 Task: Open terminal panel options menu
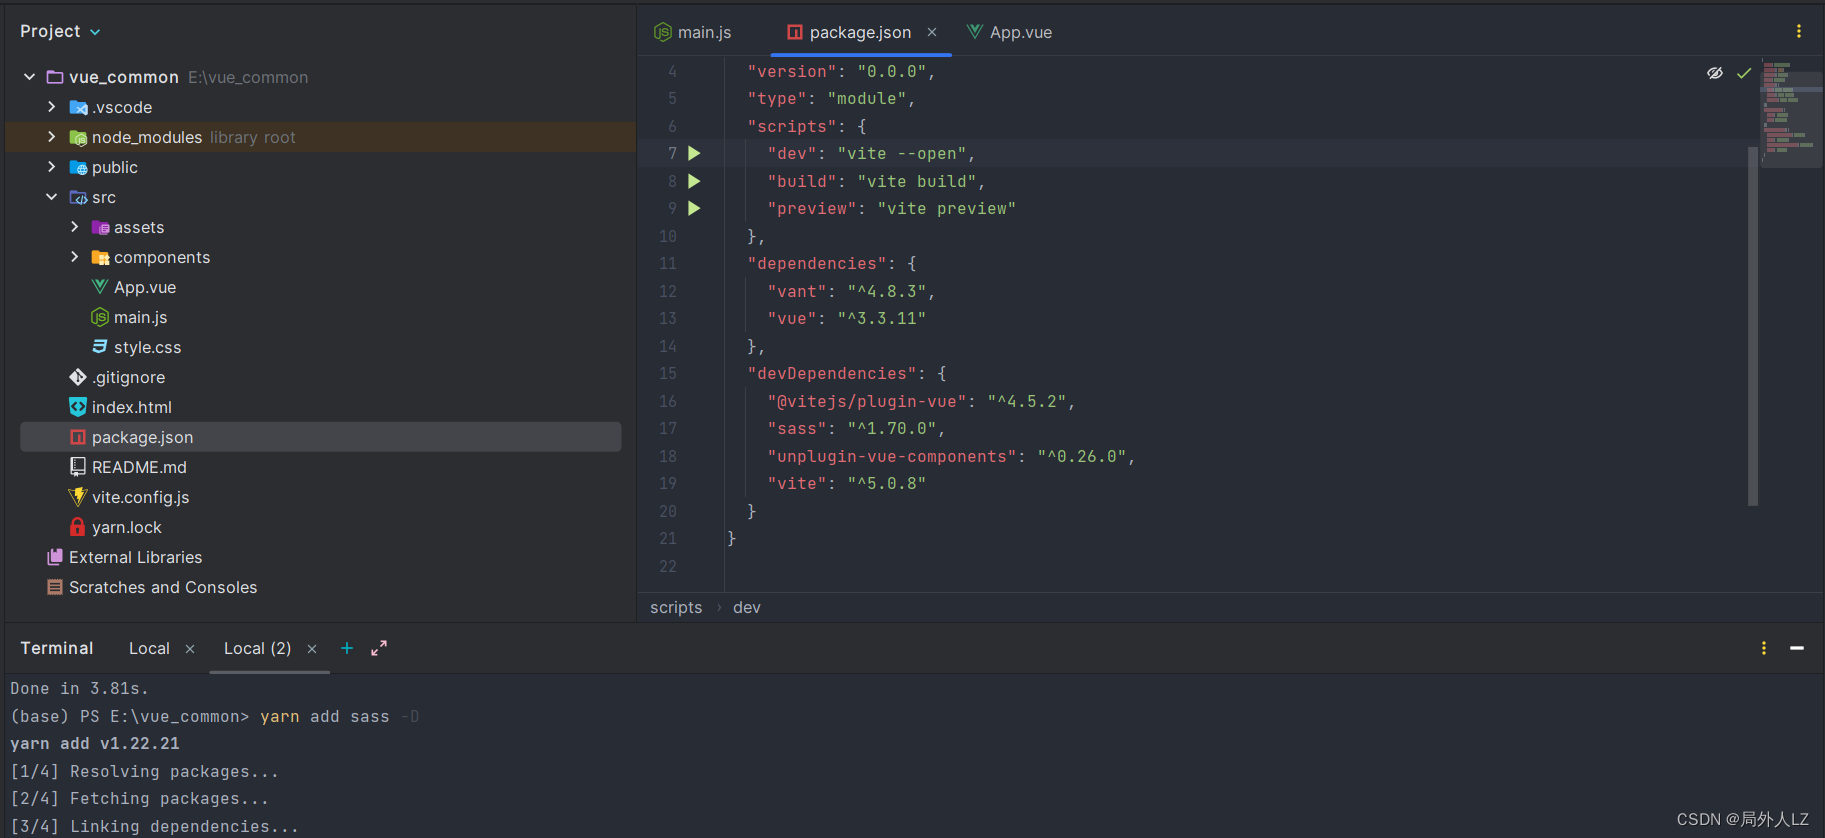(x=1764, y=648)
